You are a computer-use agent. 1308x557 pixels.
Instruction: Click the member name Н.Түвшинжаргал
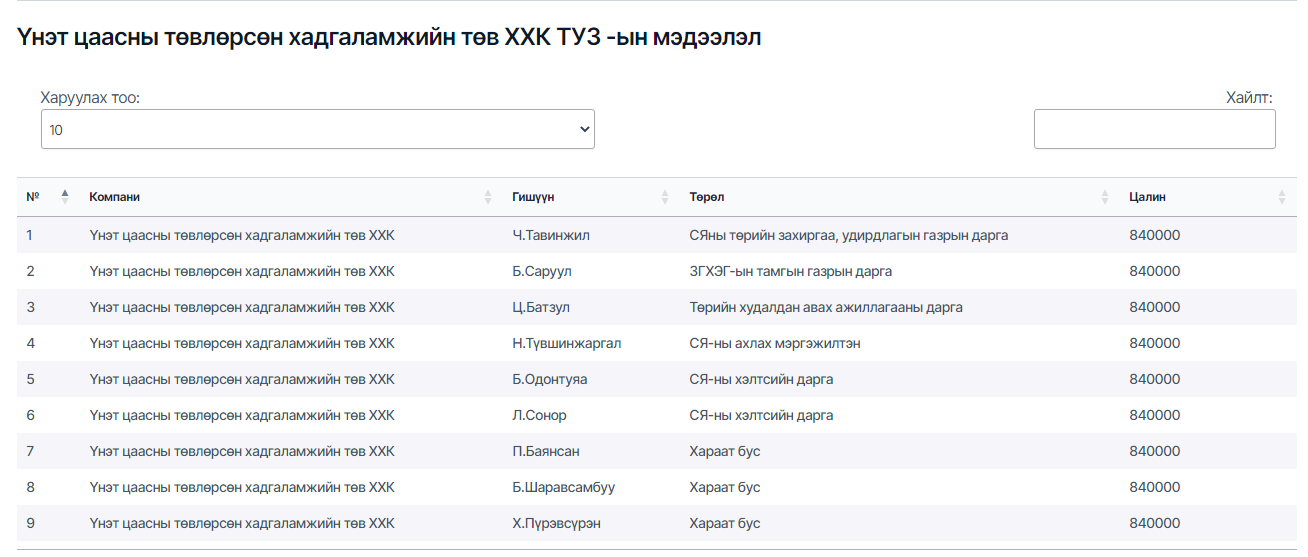point(566,343)
